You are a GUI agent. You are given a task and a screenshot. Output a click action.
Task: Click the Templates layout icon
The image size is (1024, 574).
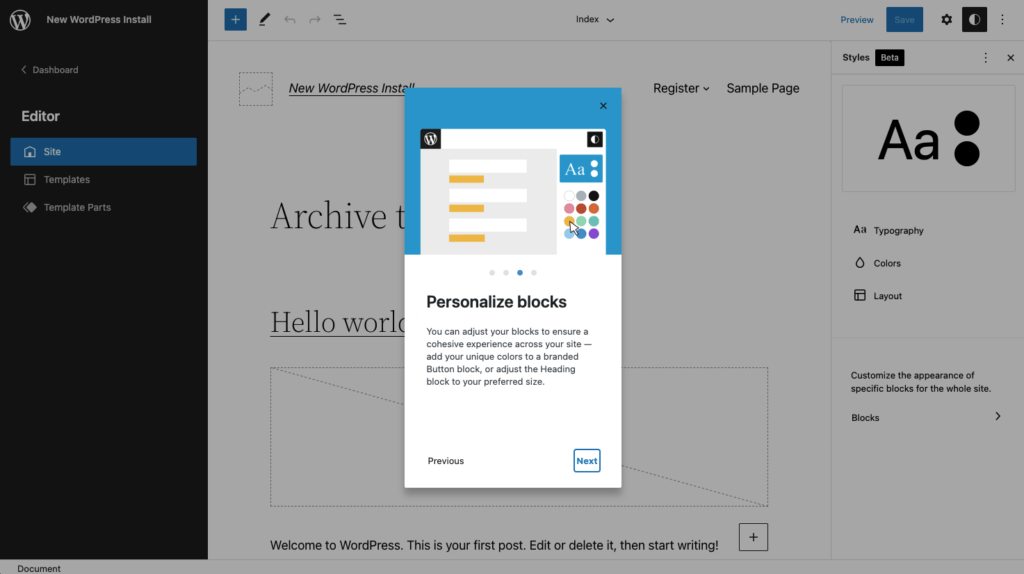pos(29,180)
